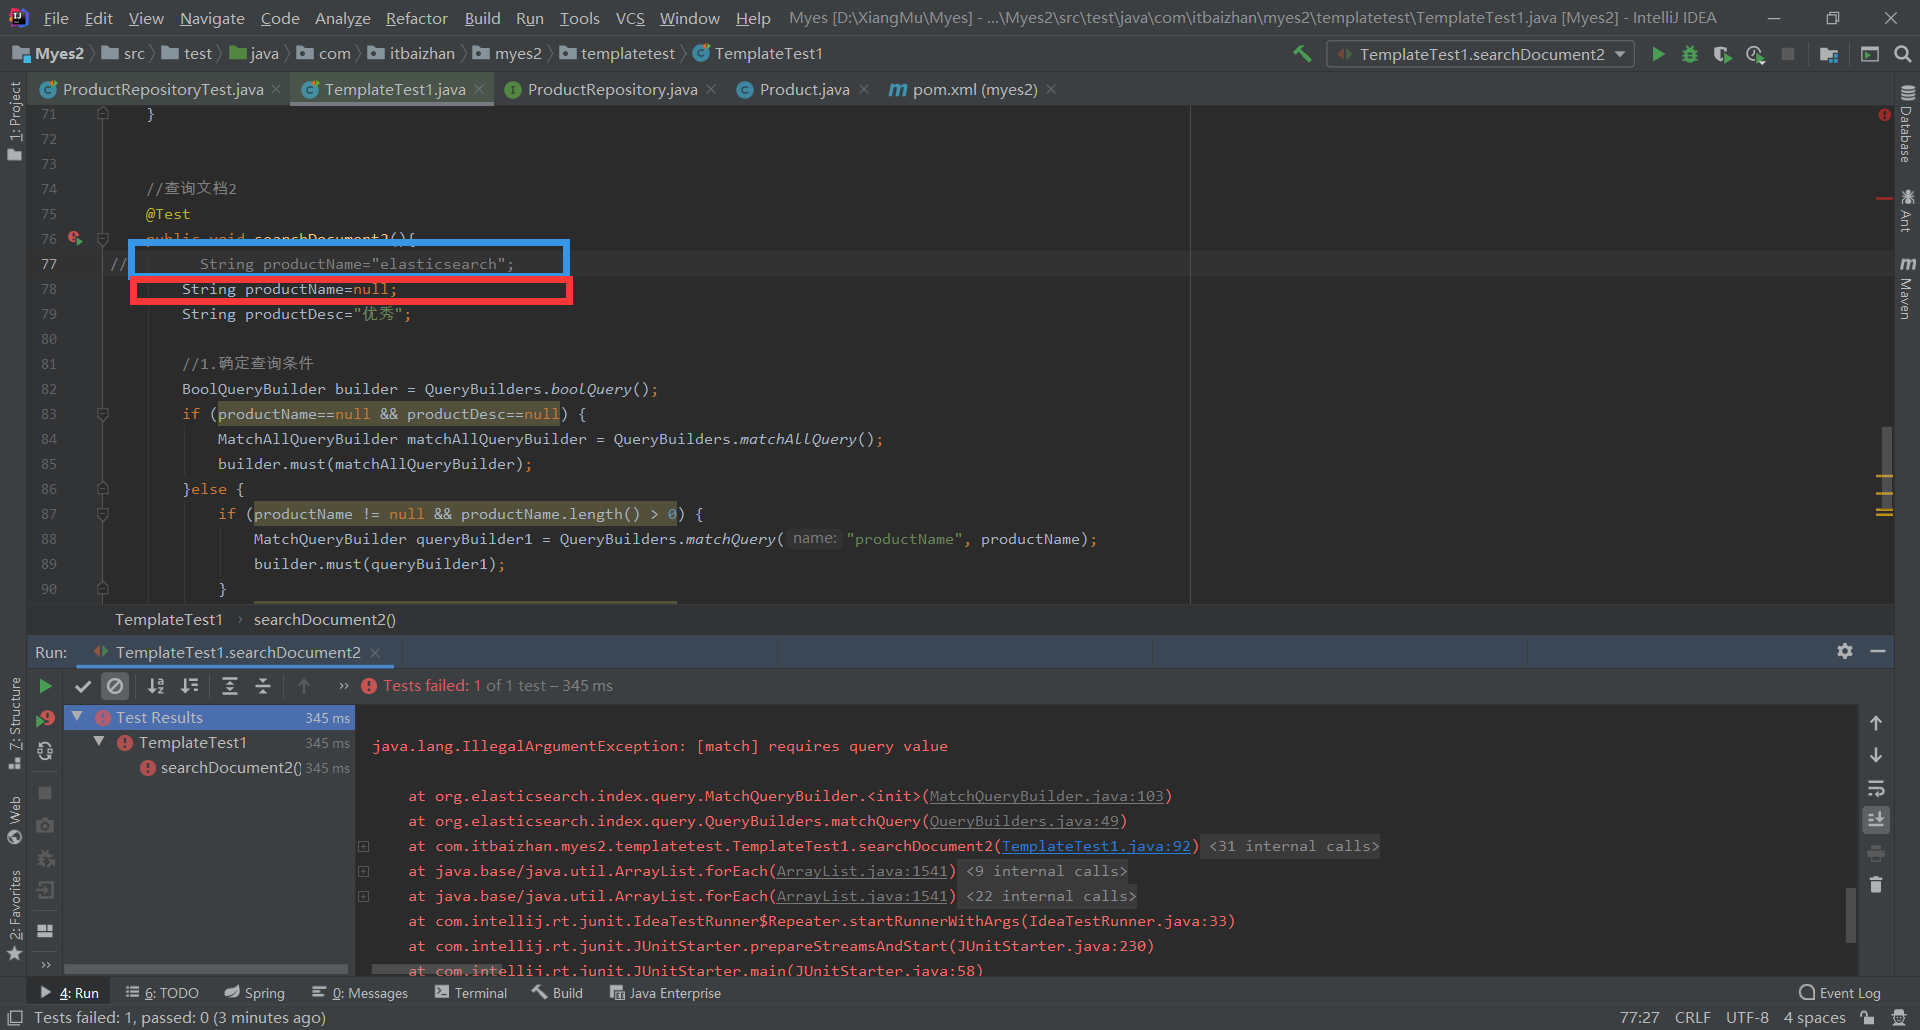Screen dimensions: 1920x1030
Task: Toggle show passed tests checkmark
Action: [83, 686]
